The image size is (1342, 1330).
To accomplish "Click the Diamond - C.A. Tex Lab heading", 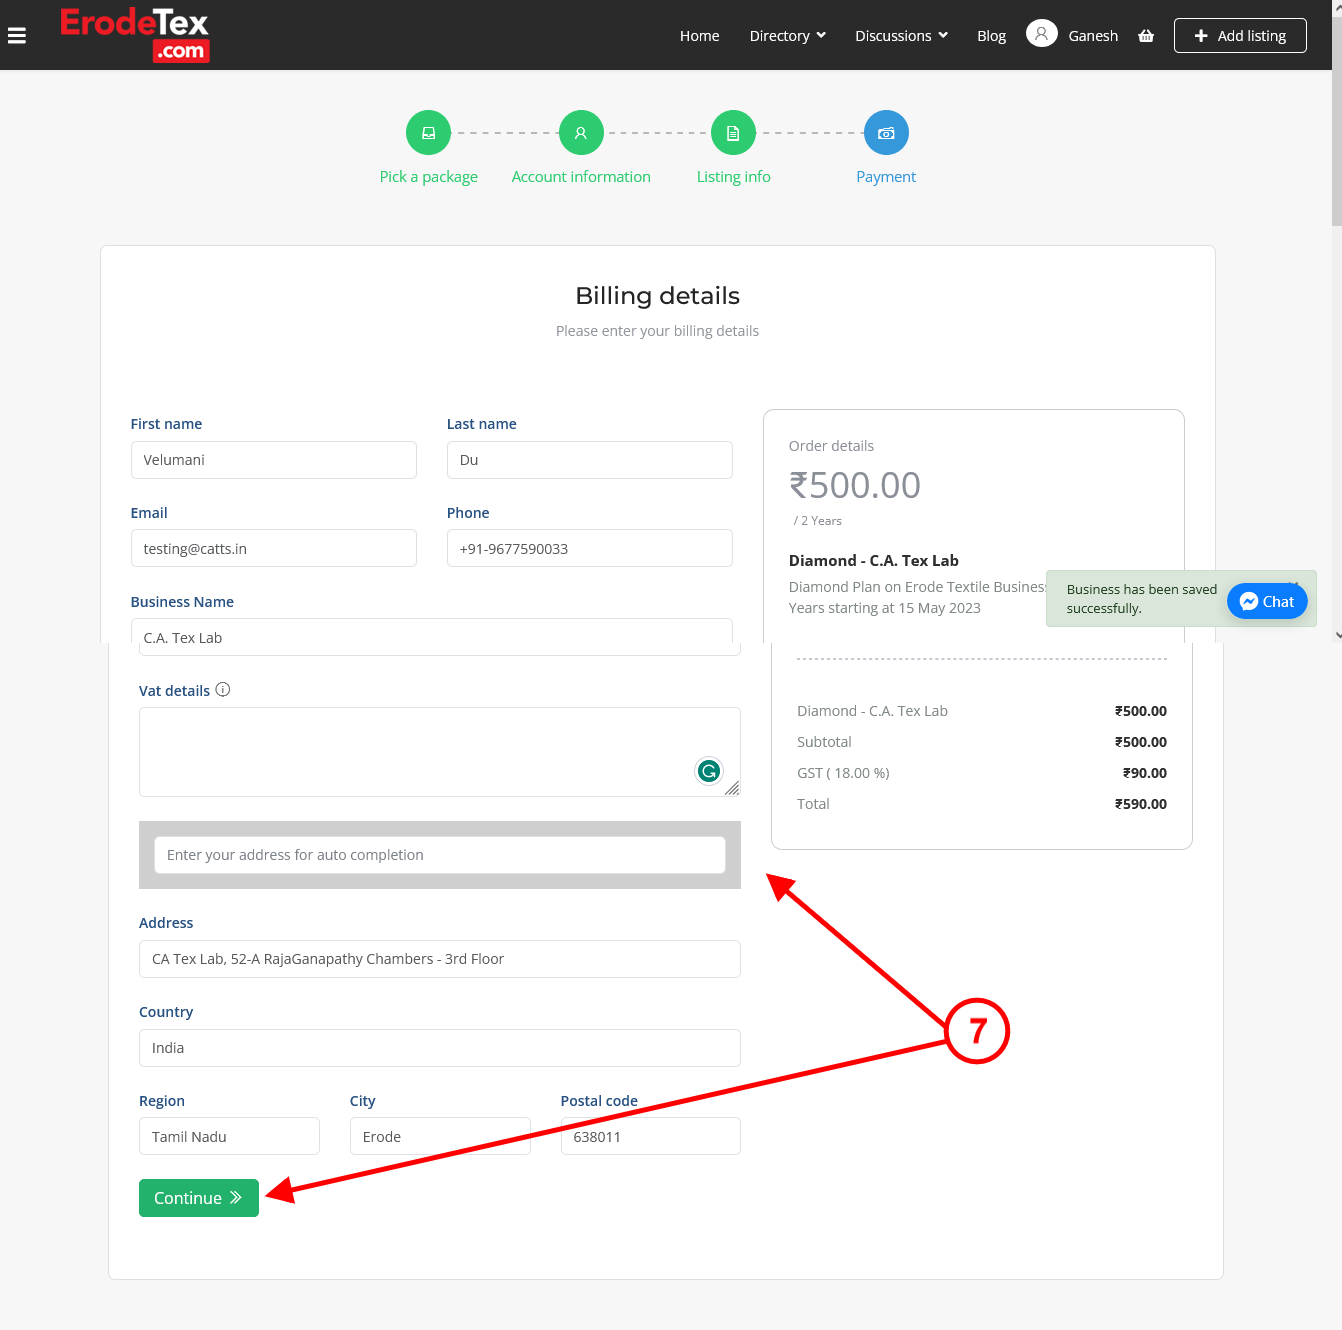I will point(874,560).
